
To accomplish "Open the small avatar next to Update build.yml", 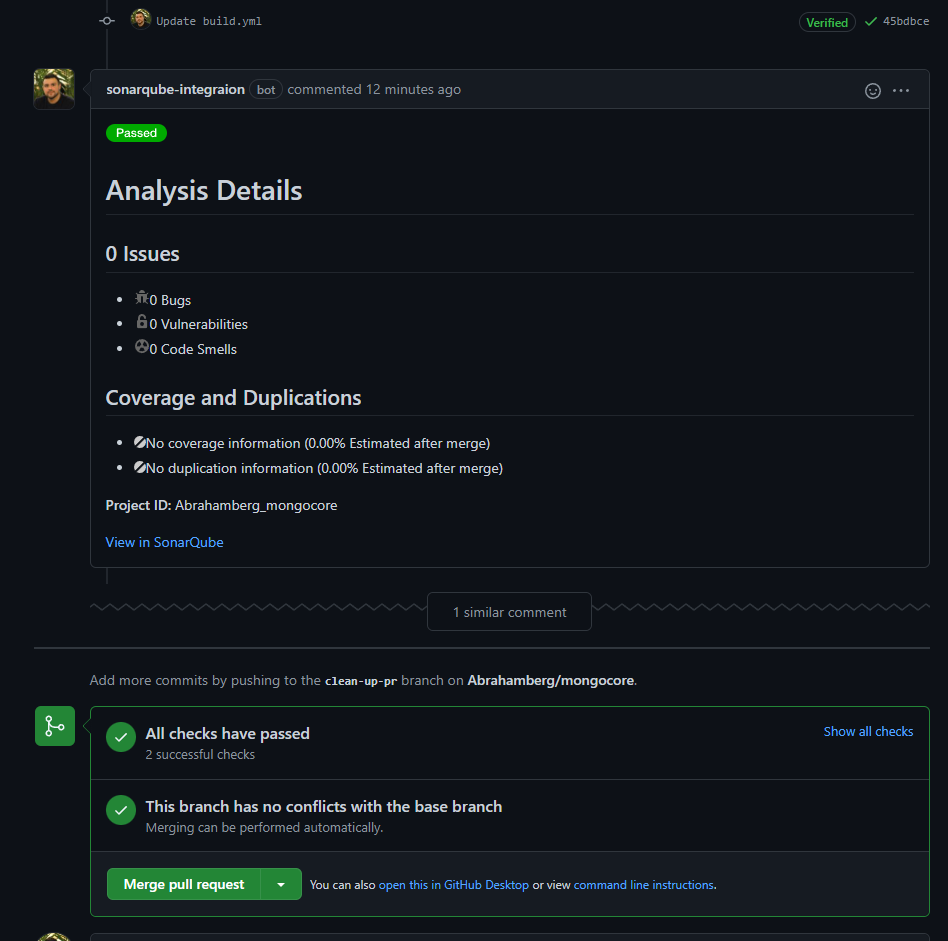I will pos(140,19).
